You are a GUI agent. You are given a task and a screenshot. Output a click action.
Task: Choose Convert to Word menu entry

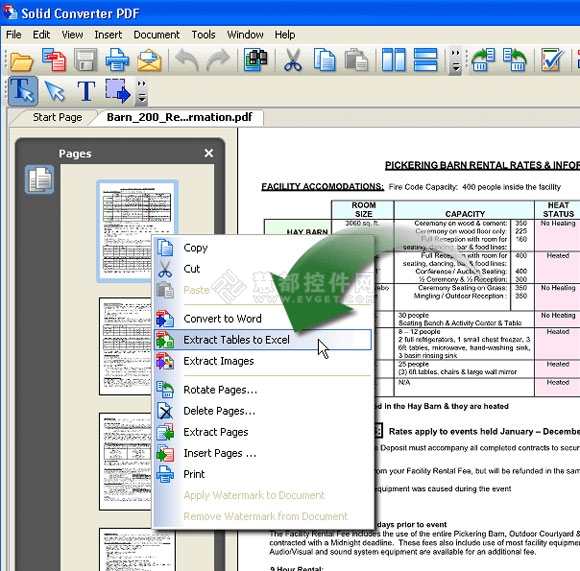pyautogui.click(x=263, y=318)
